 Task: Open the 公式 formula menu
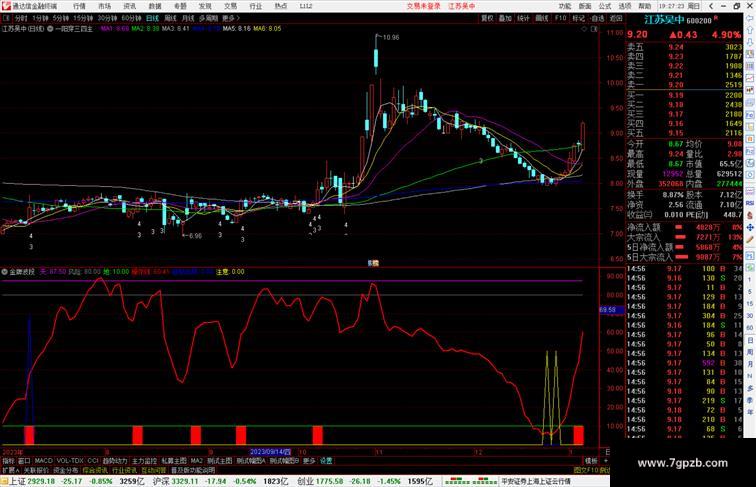tap(605, 6)
